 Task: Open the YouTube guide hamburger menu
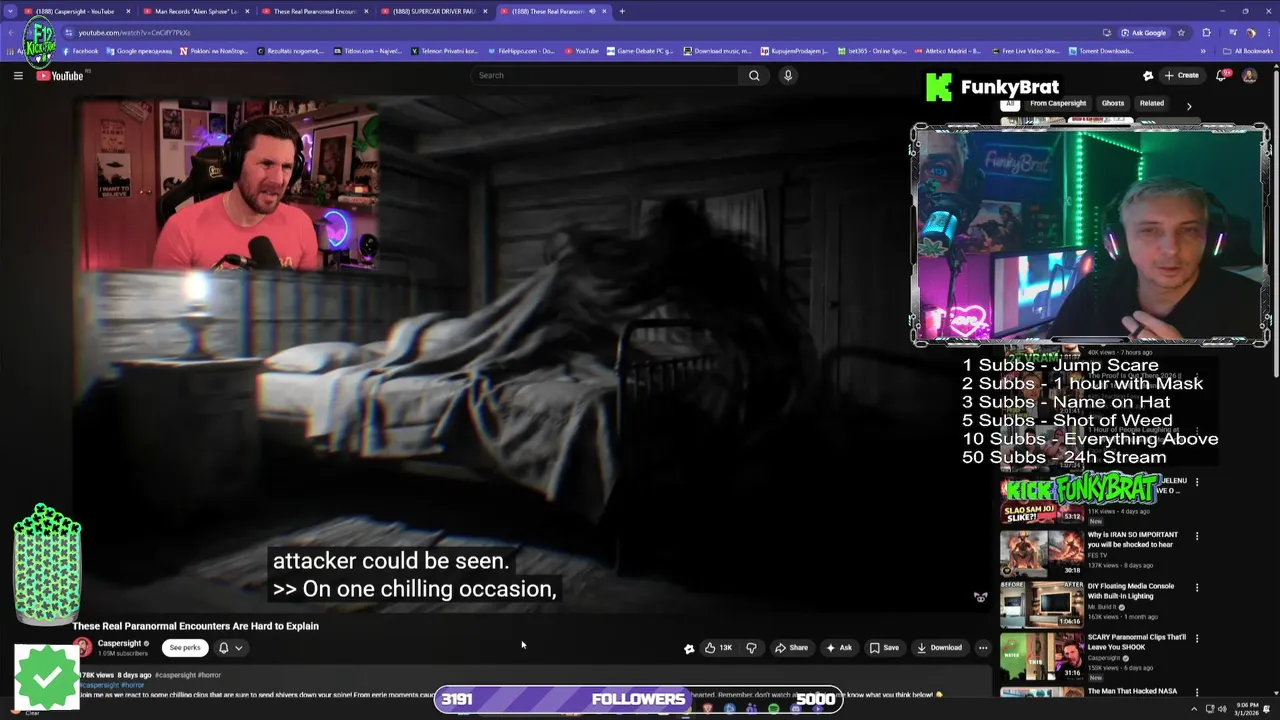[18, 75]
